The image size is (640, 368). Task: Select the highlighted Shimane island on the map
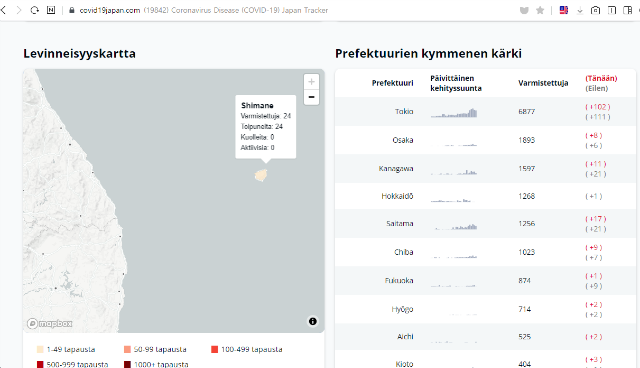(x=261, y=175)
